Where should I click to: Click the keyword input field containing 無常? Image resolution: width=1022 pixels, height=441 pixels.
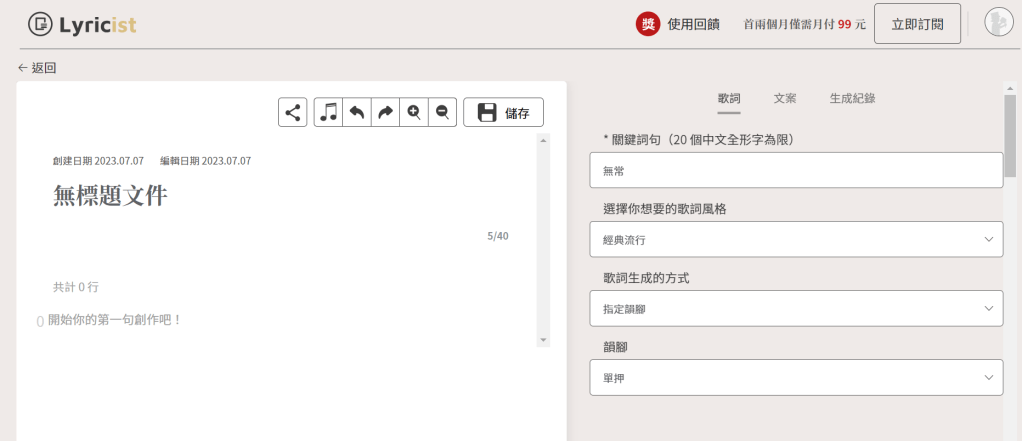[x=796, y=171]
